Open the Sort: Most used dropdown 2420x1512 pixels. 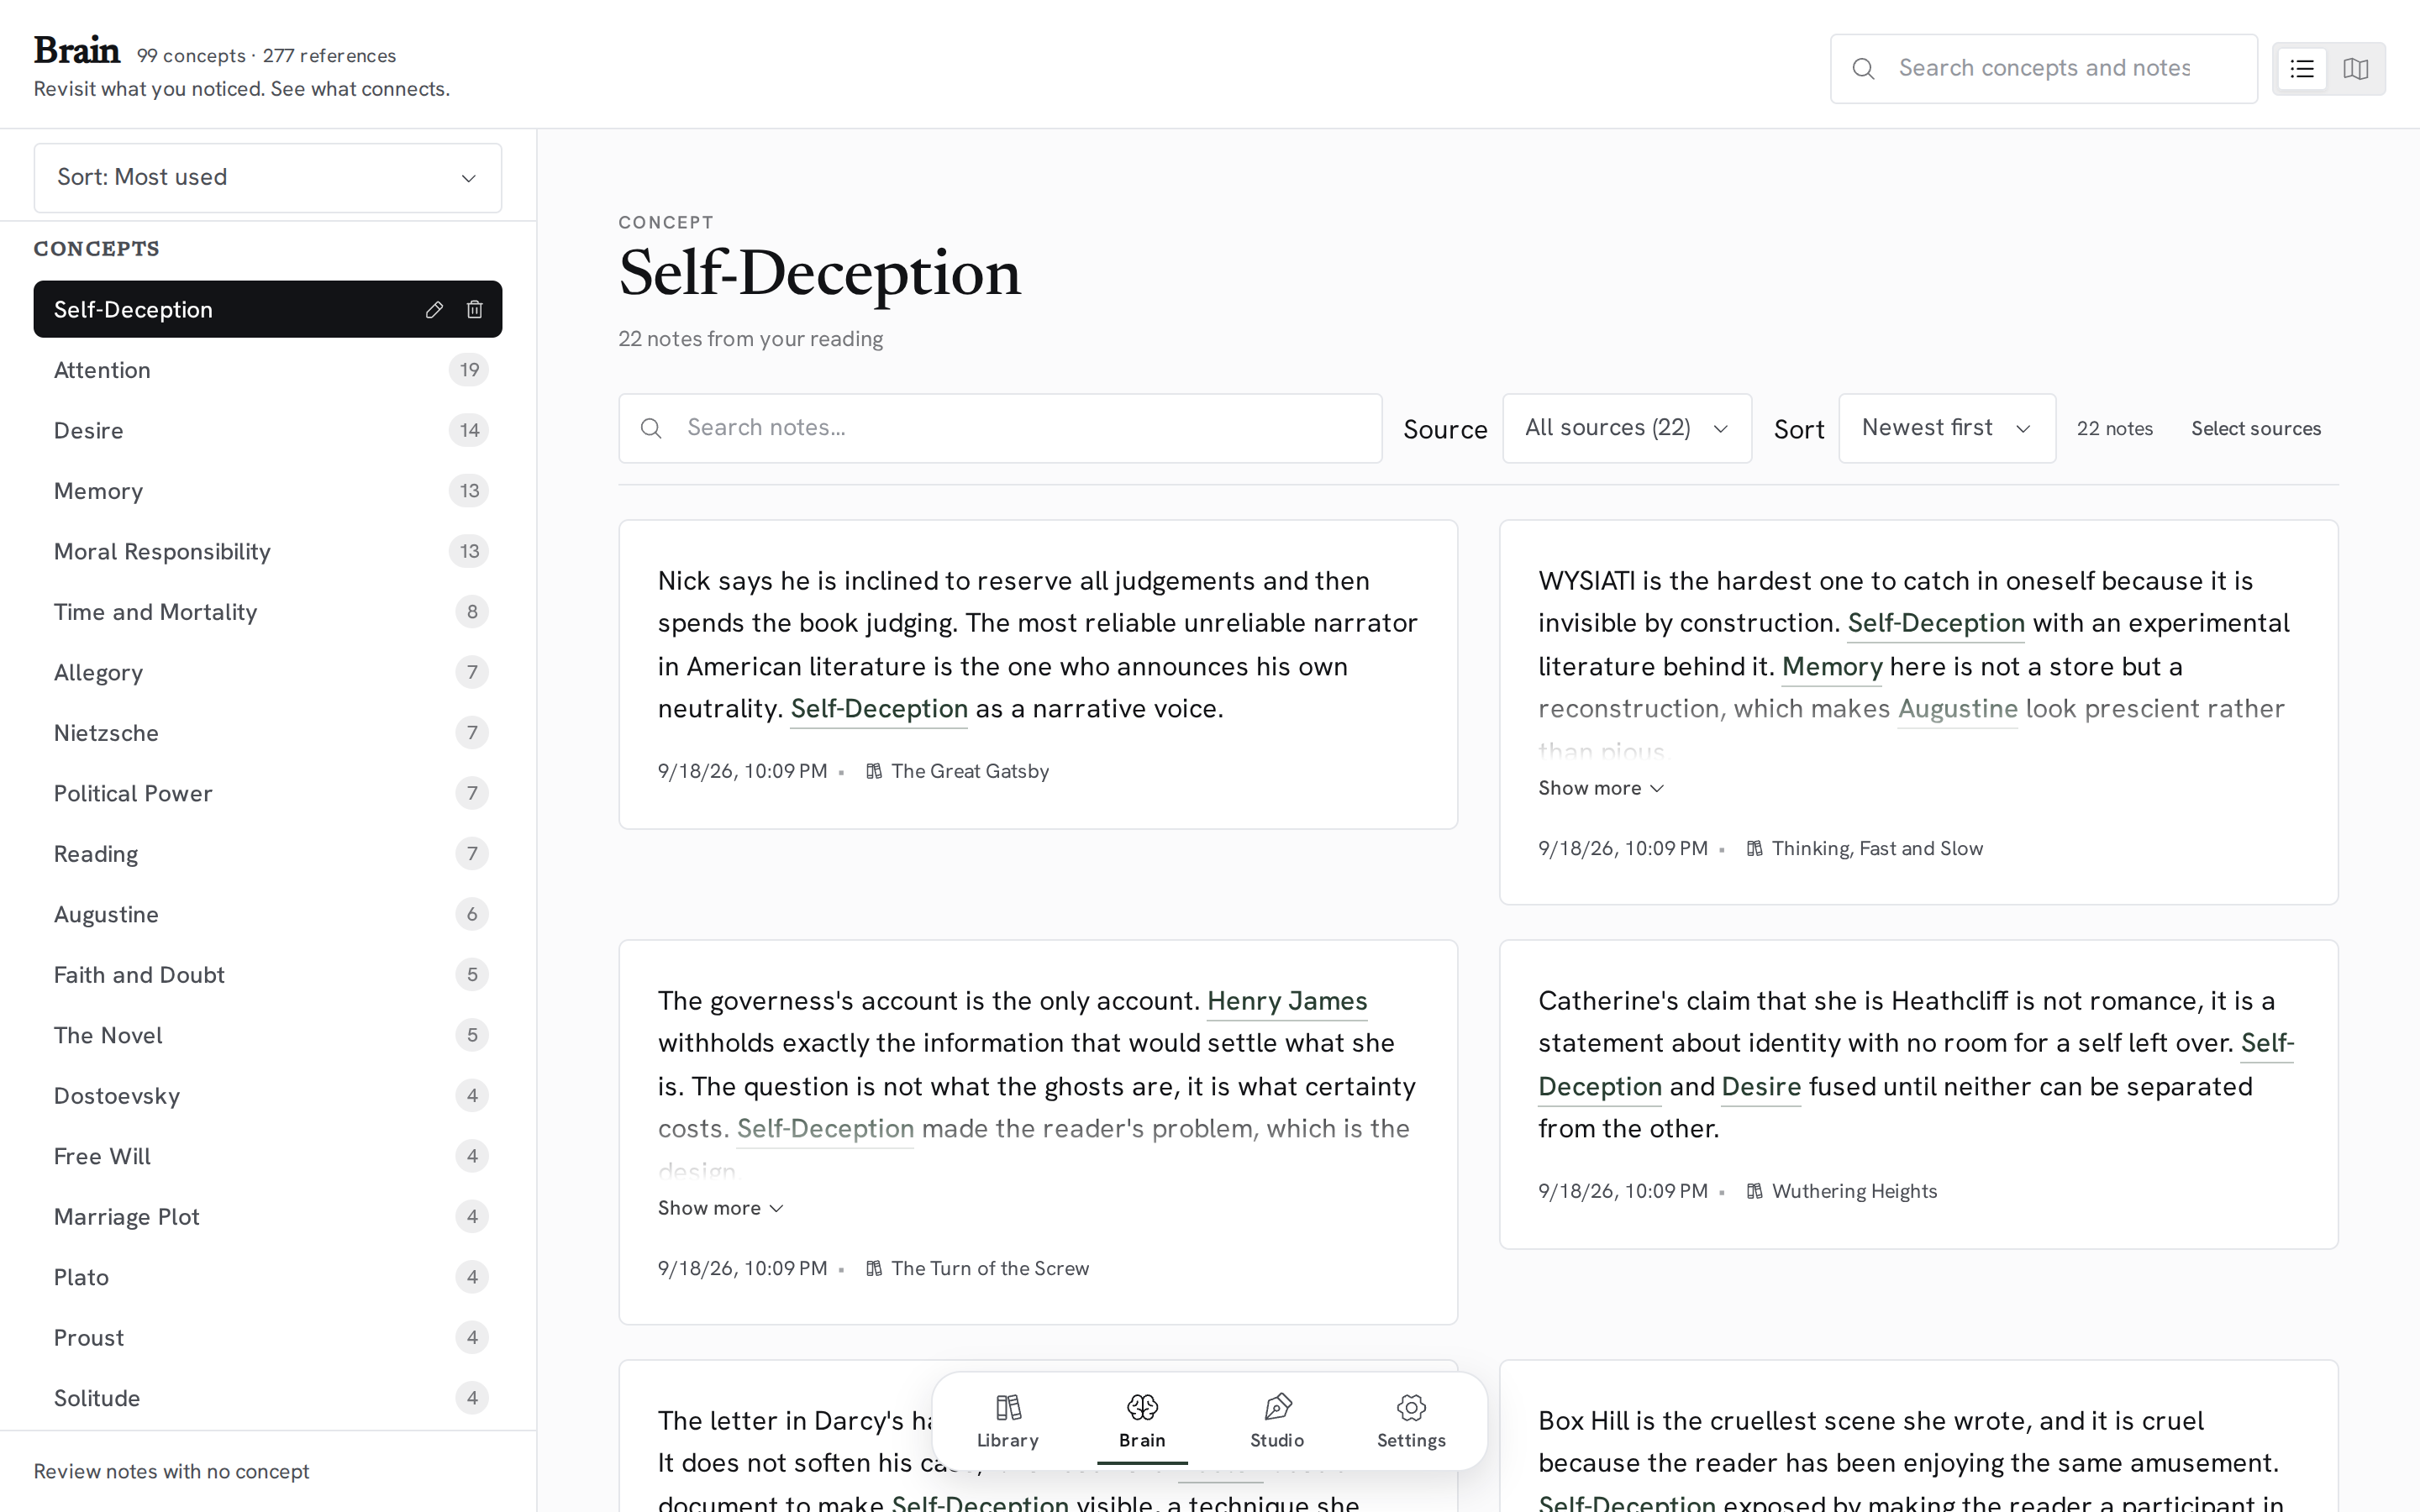pyautogui.click(x=268, y=178)
